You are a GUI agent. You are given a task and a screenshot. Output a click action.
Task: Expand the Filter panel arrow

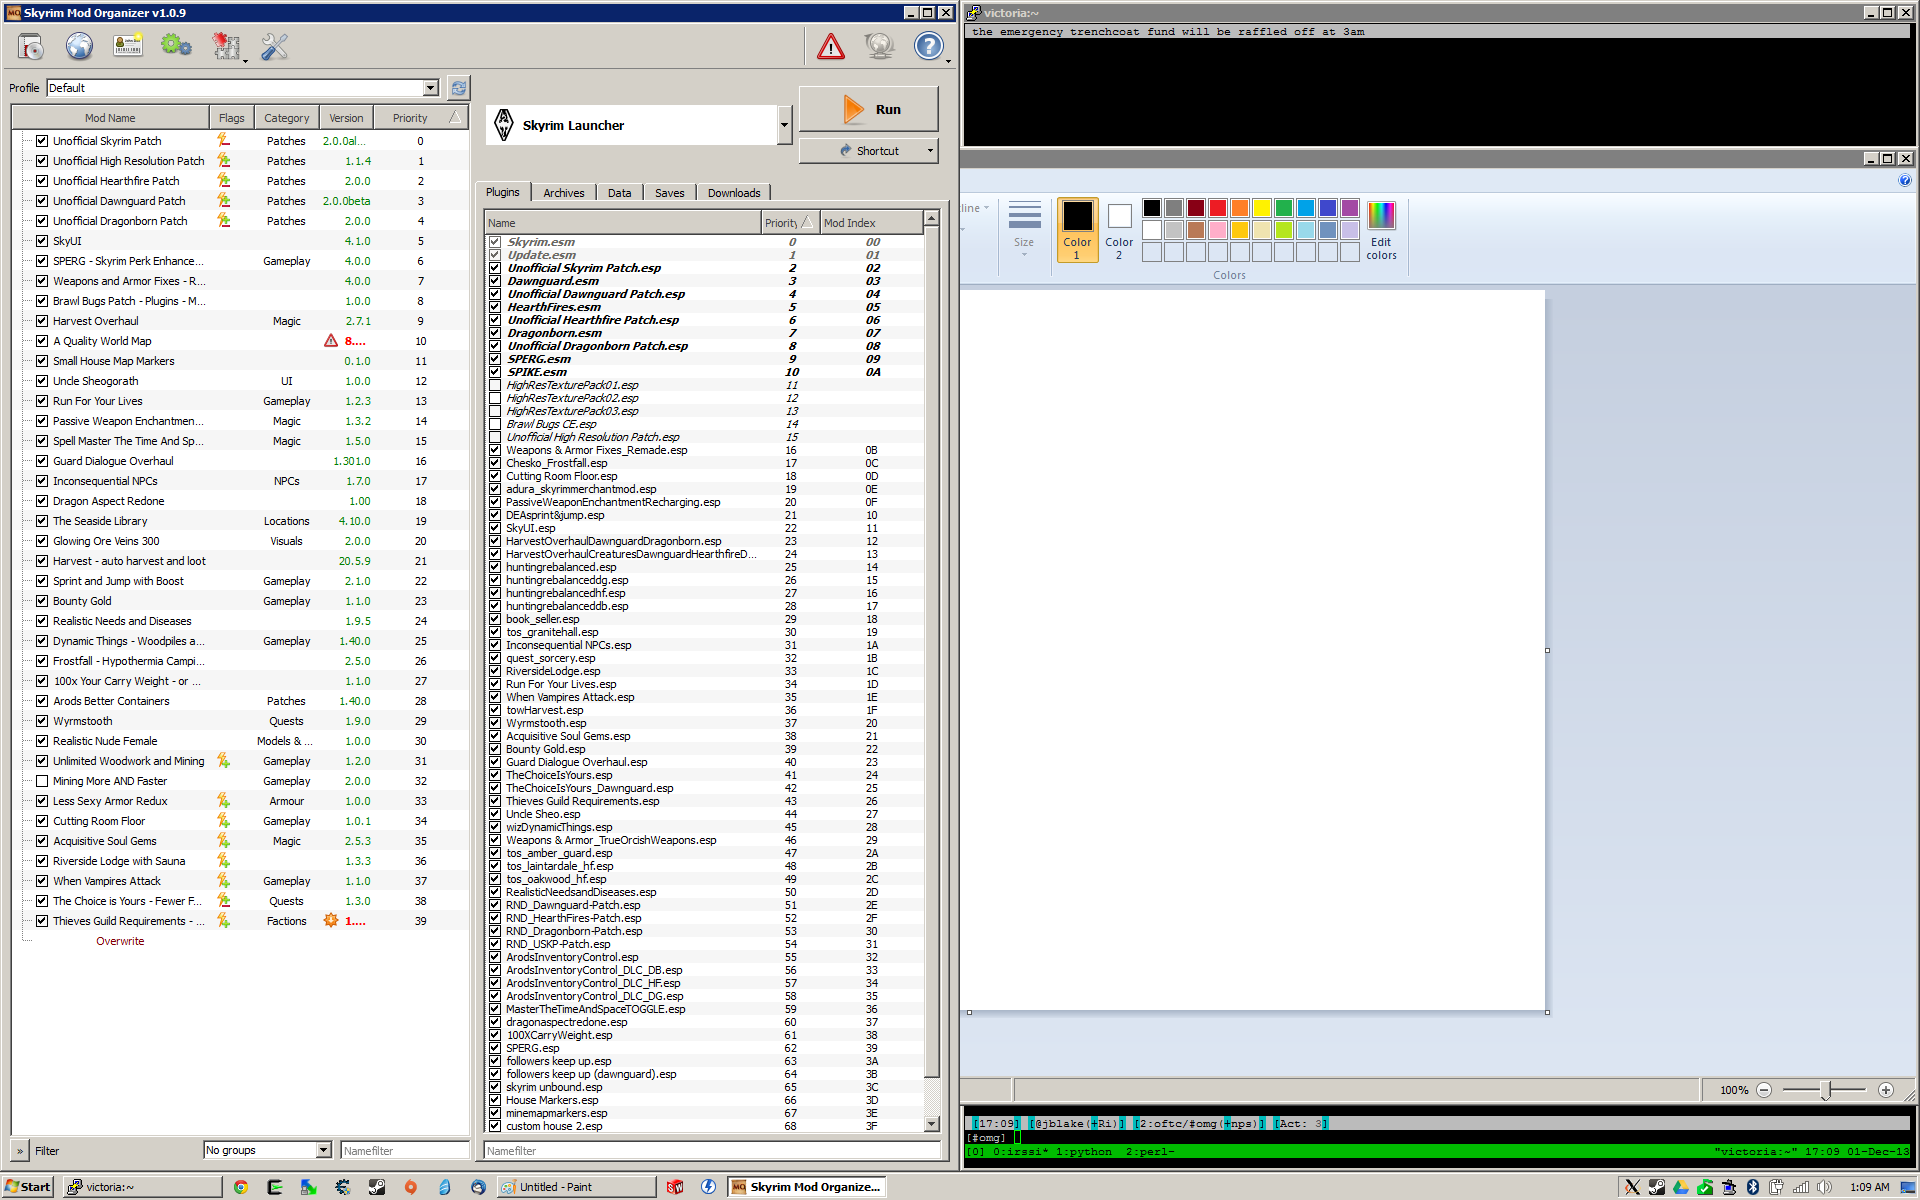[19, 1151]
